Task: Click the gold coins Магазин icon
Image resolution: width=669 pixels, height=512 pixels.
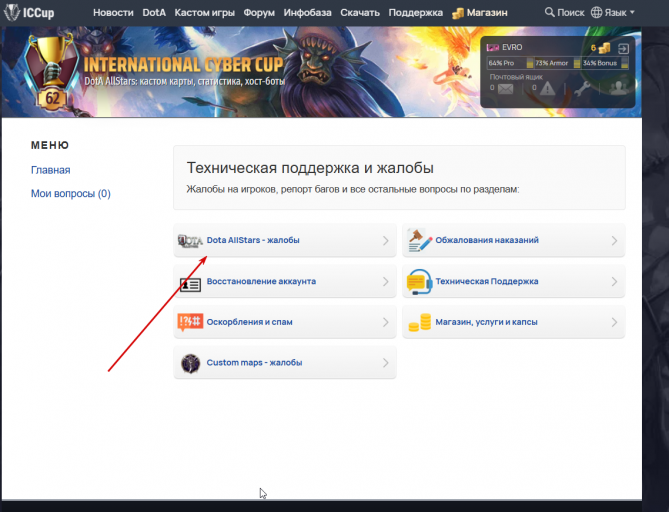Action: click(458, 13)
